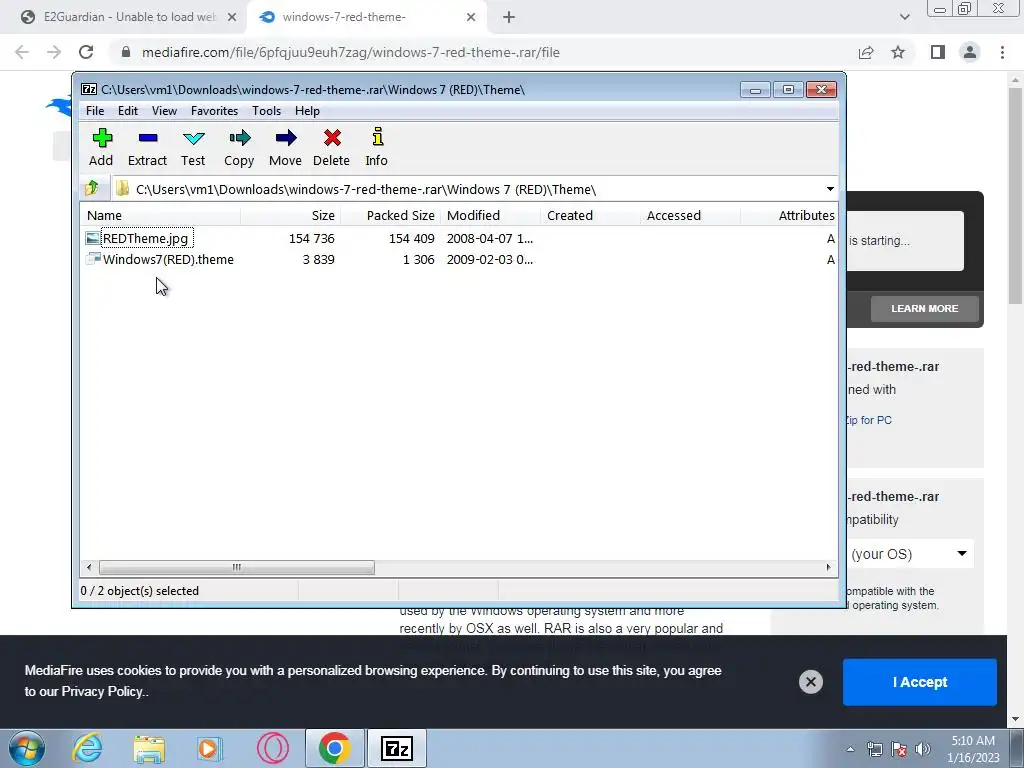Open the Chrome tab search chevron
This screenshot has height=768, width=1024.
(904, 17)
